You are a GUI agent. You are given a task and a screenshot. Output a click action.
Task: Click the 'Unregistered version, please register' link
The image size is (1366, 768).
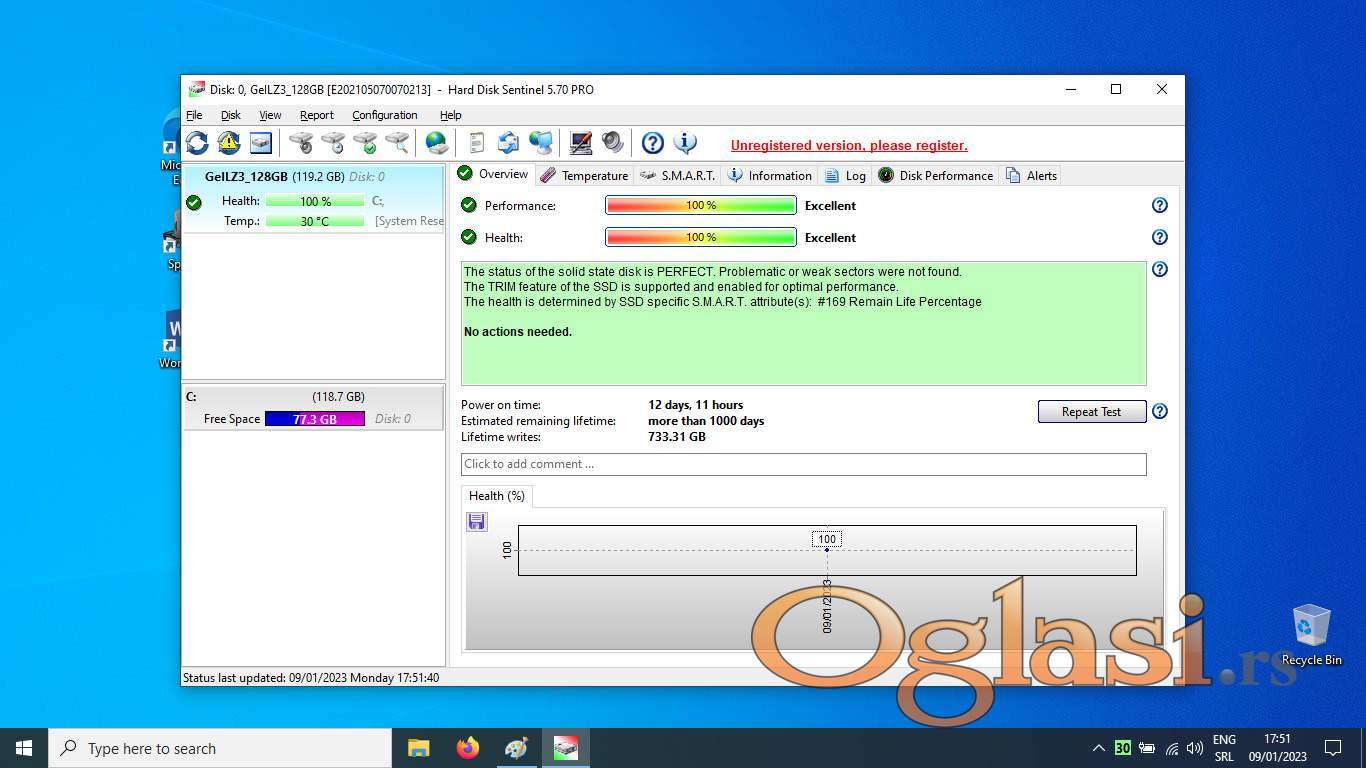pyautogui.click(x=849, y=145)
